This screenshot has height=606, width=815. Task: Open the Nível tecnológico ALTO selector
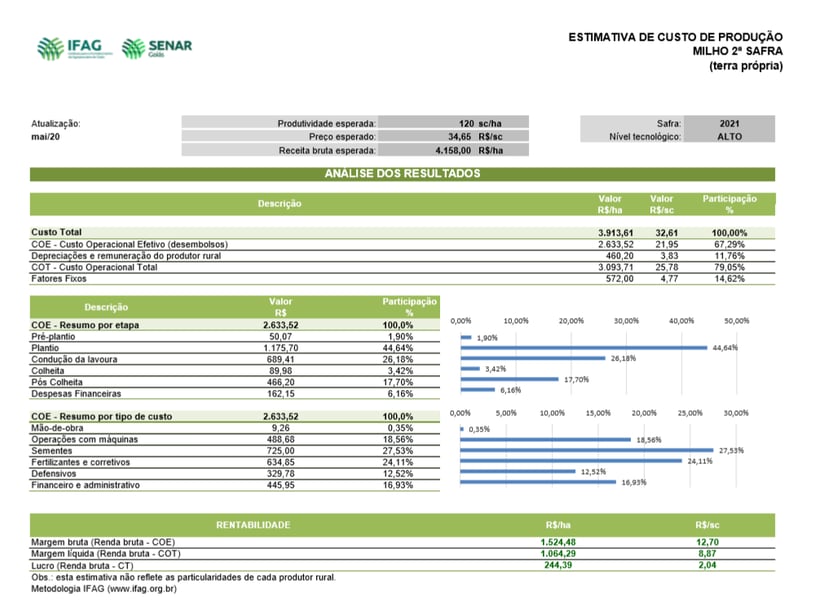(x=728, y=133)
